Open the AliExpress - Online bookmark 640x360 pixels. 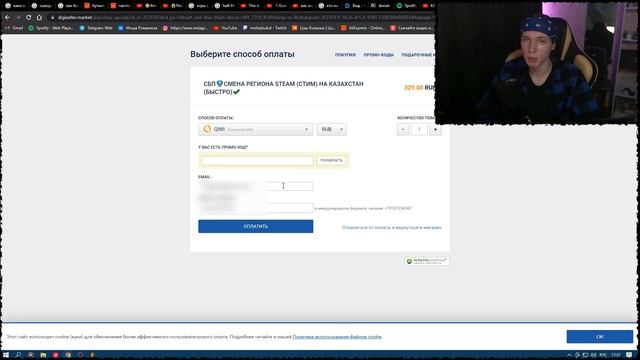363,28
